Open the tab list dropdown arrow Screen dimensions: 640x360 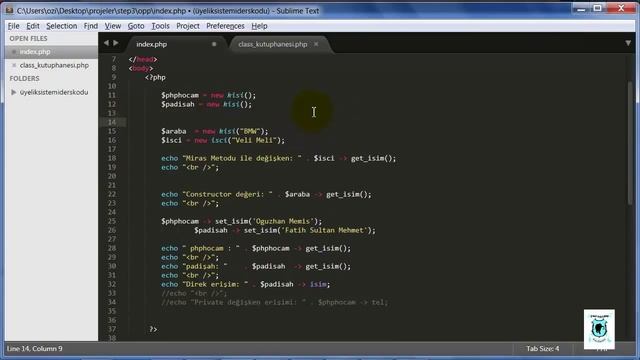(x=628, y=43)
